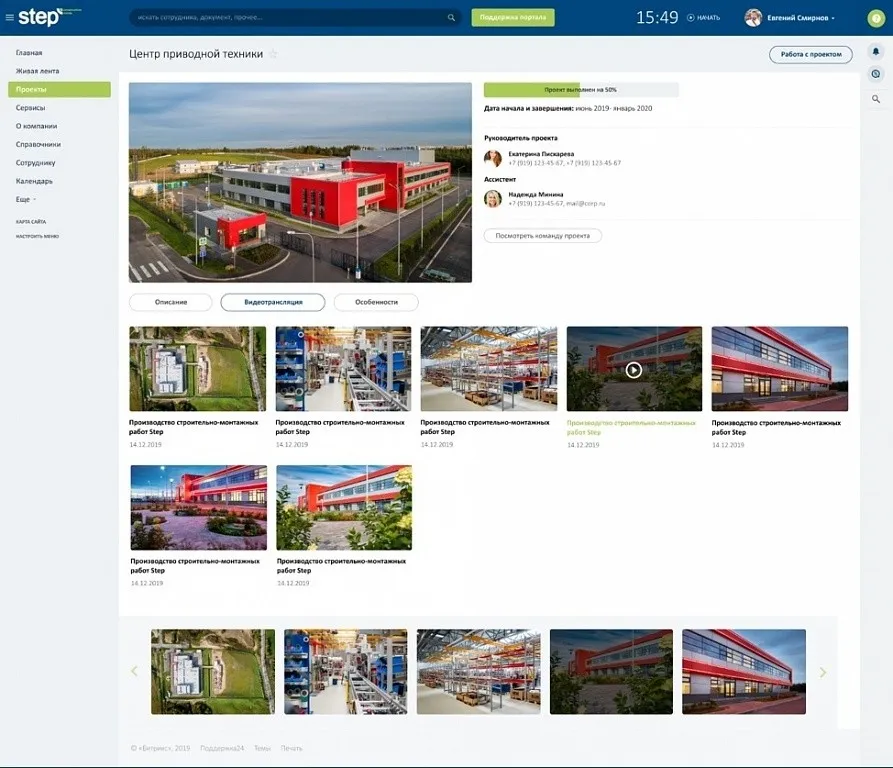The width and height of the screenshot is (893, 768).
Task: Click the search magnifier in top search bar
Action: 451,17
